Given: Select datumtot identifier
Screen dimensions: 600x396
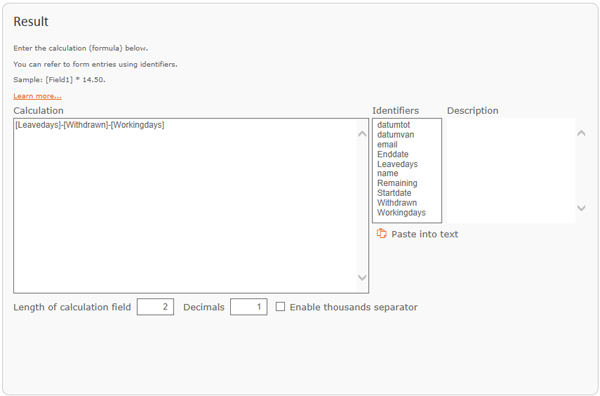Looking at the screenshot, I should point(393,125).
